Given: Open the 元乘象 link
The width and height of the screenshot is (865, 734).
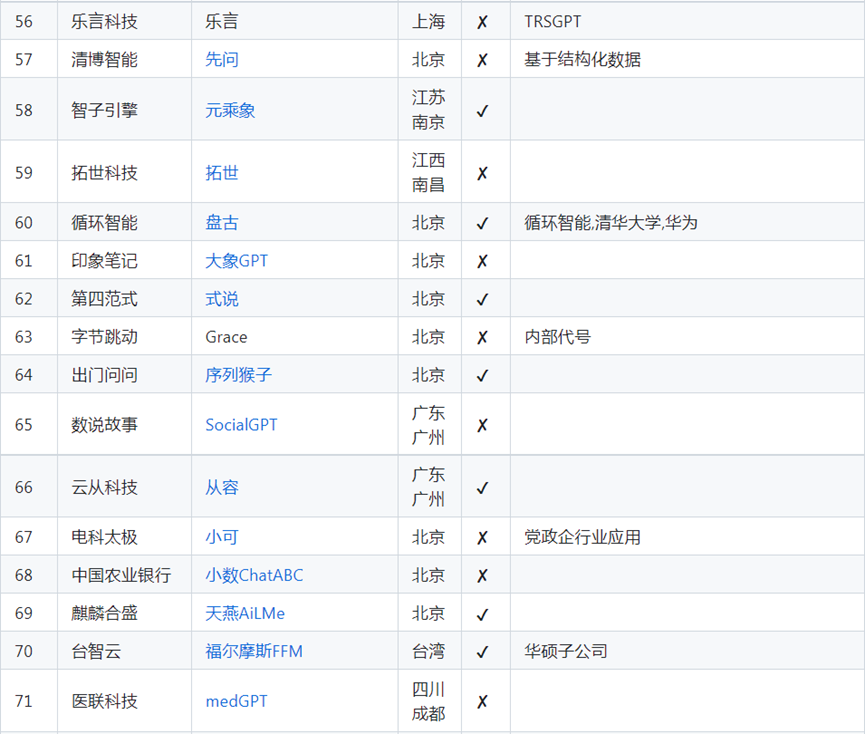Looking at the screenshot, I should click(x=230, y=110).
